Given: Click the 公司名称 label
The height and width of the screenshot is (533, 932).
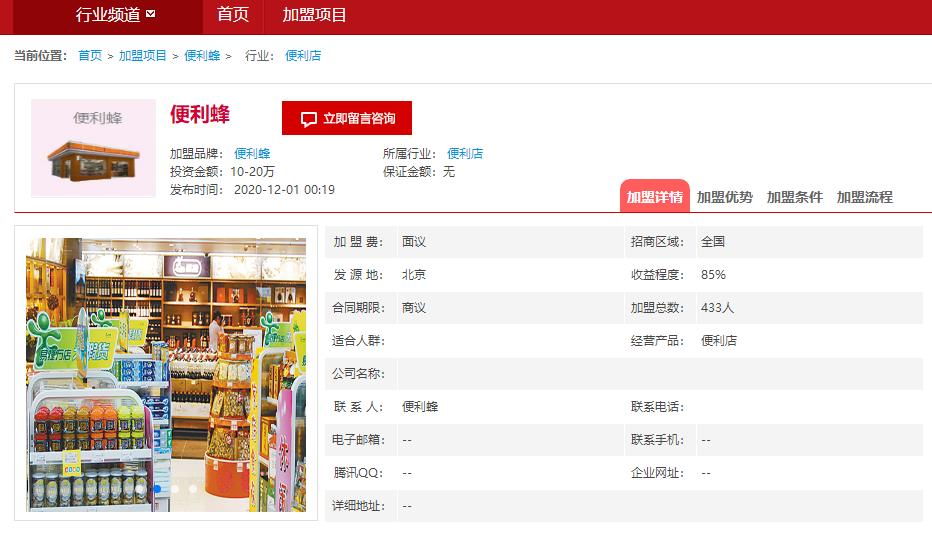Looking at the screenshot, I should point(358,374).
